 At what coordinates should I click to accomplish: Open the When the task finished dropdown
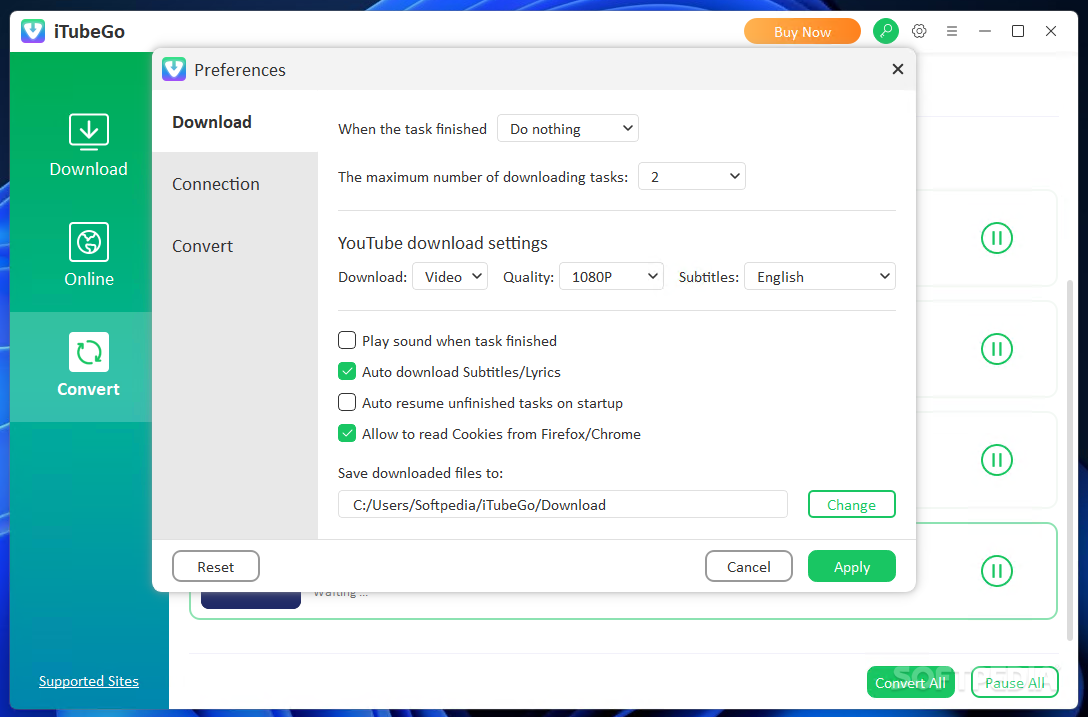pos(567,128)
